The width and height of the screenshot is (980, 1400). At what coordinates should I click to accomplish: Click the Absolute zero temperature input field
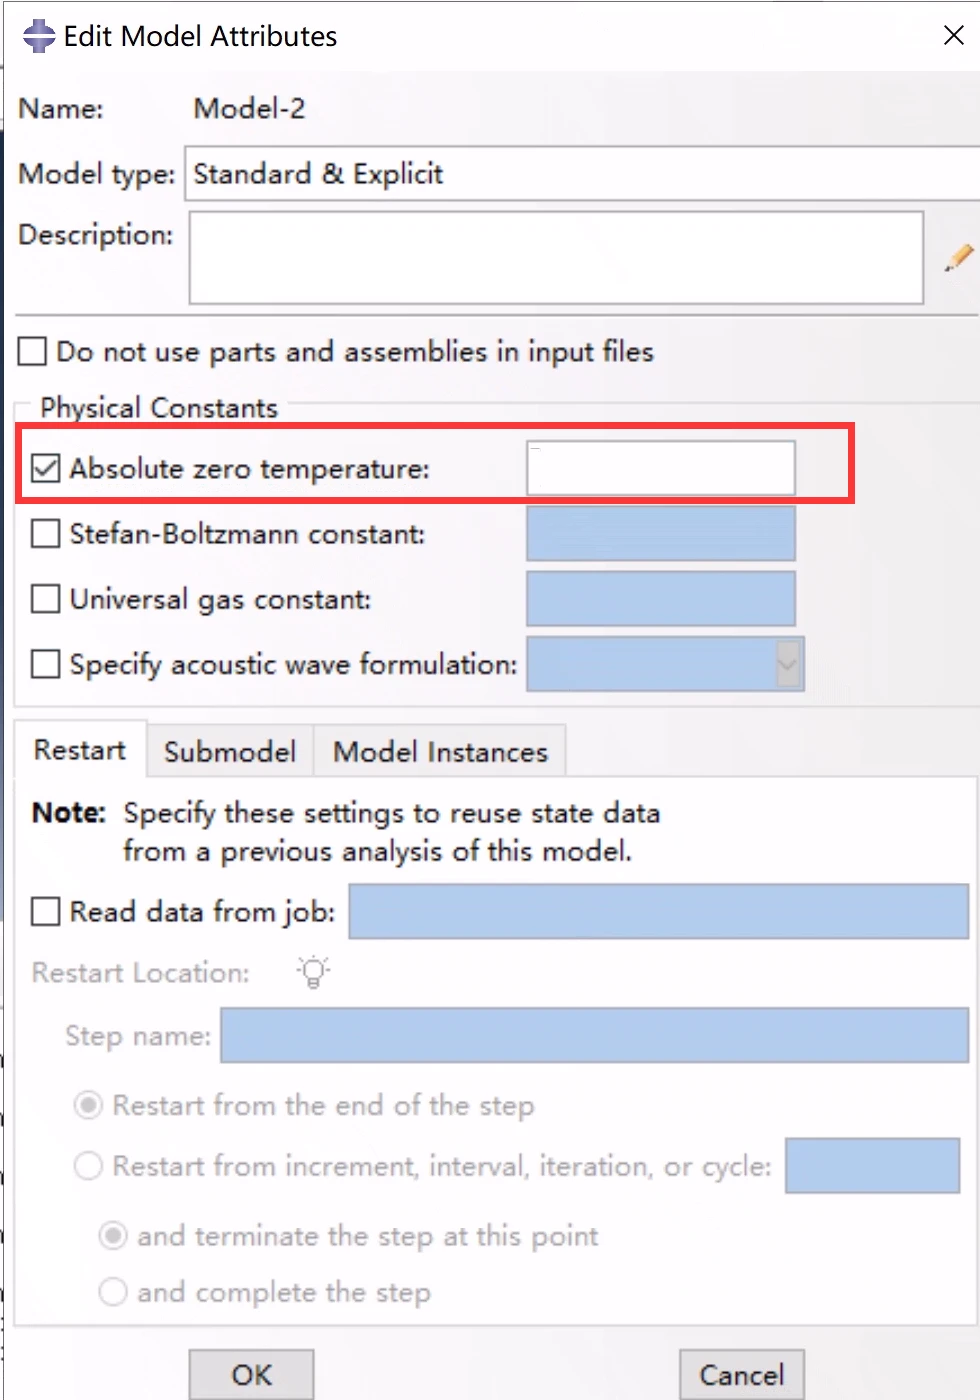660,468
